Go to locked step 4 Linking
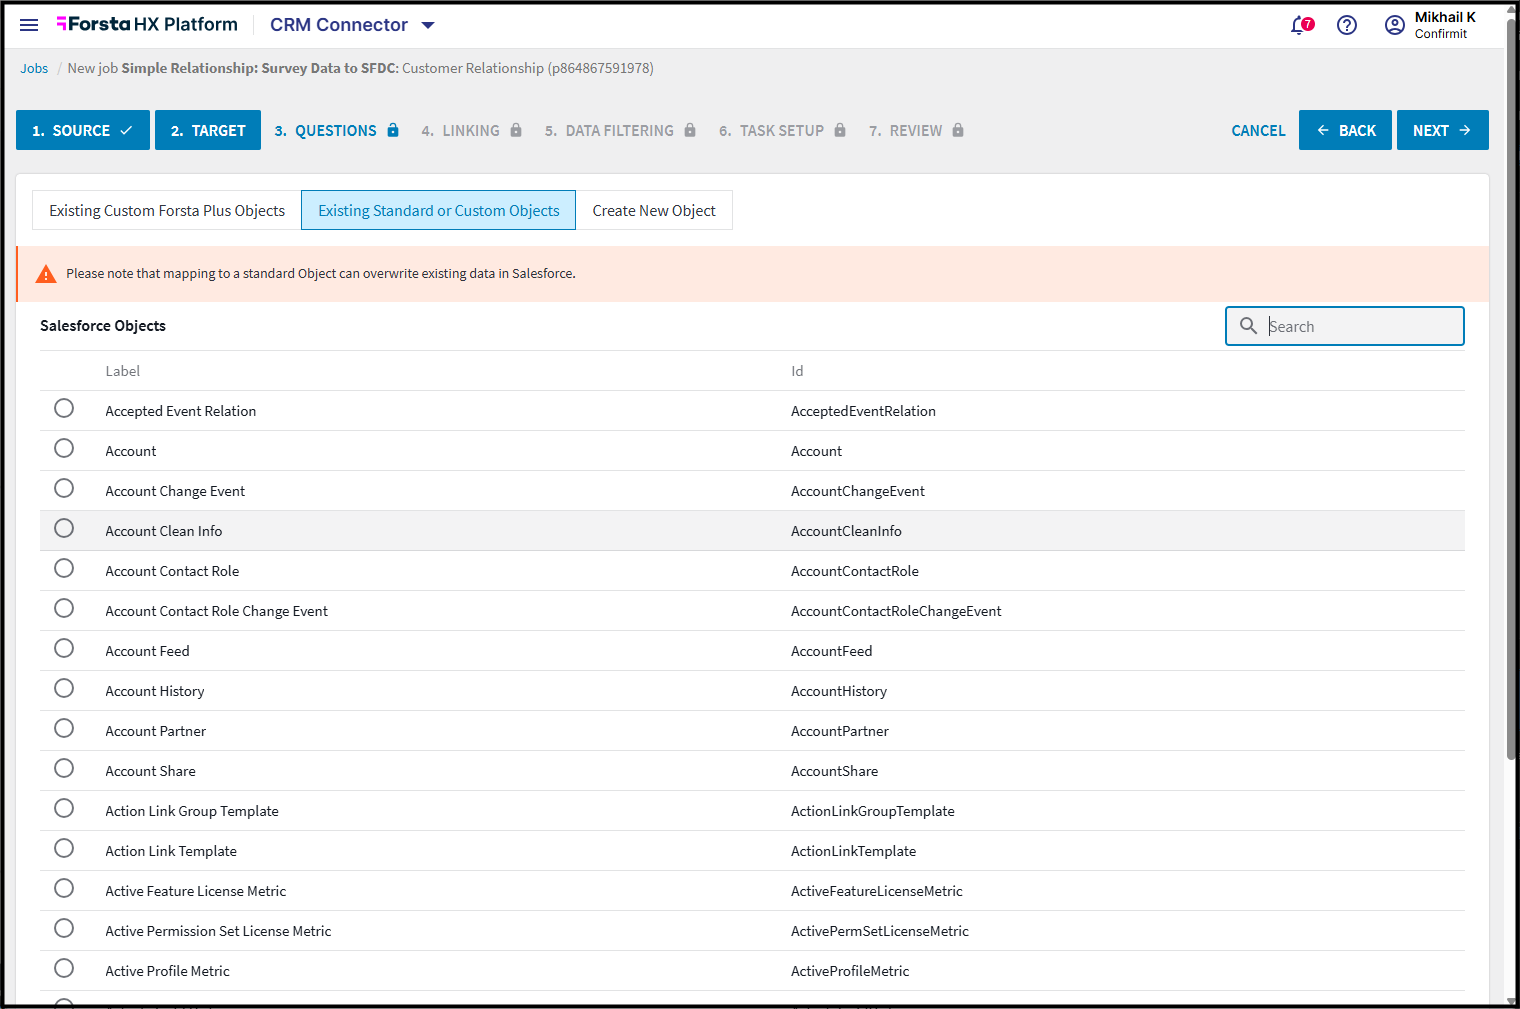1520x1009 pixels. (x=472, y=130)
